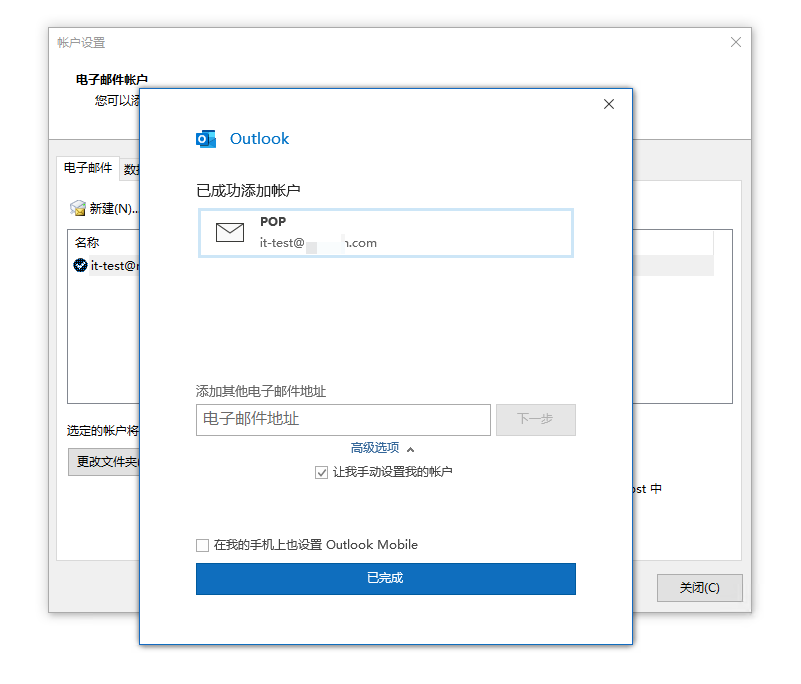This screenshot has width=801, height=684.
Task: Close the 帐户设置 window with X
Action: click(736, 42)
